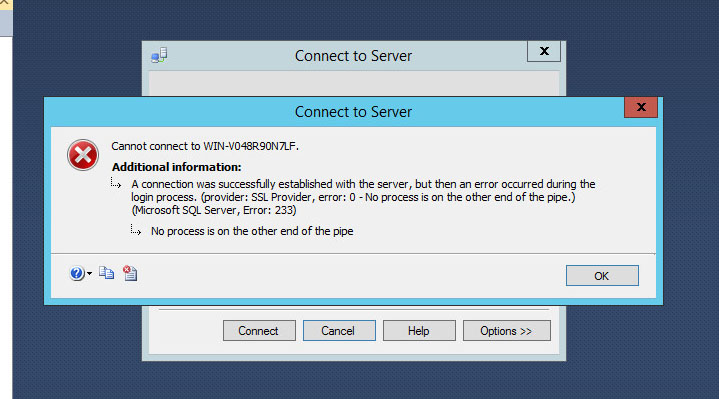Close the error dialog with red X
The image size is (719, 399).
[x=641, y=107]
